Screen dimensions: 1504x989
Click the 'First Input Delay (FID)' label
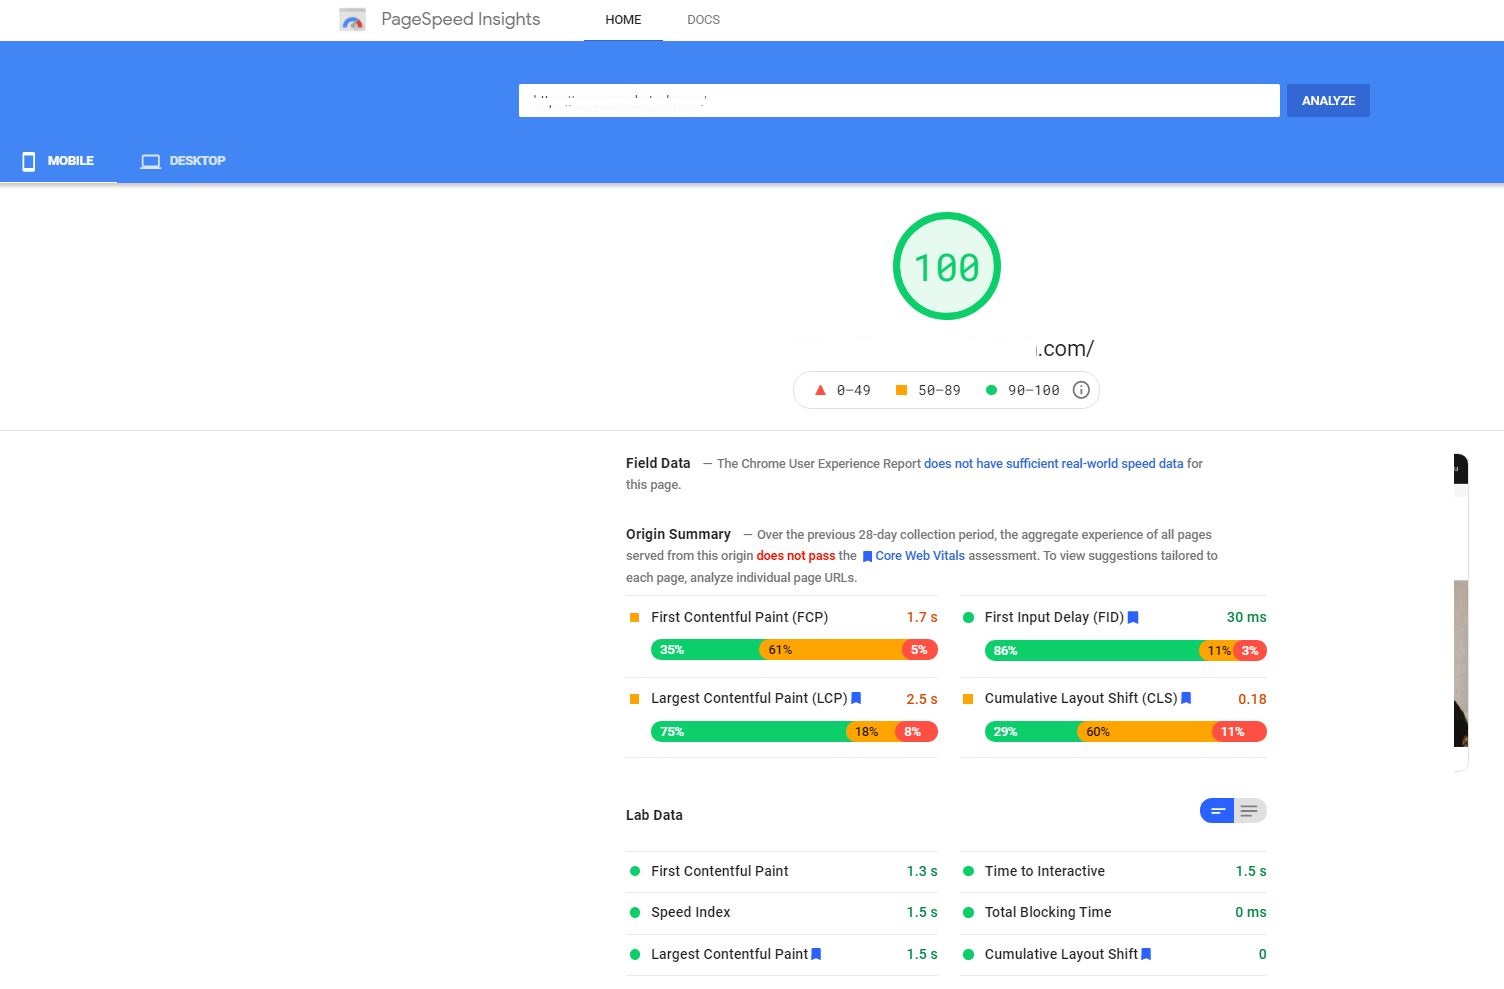1054,617
